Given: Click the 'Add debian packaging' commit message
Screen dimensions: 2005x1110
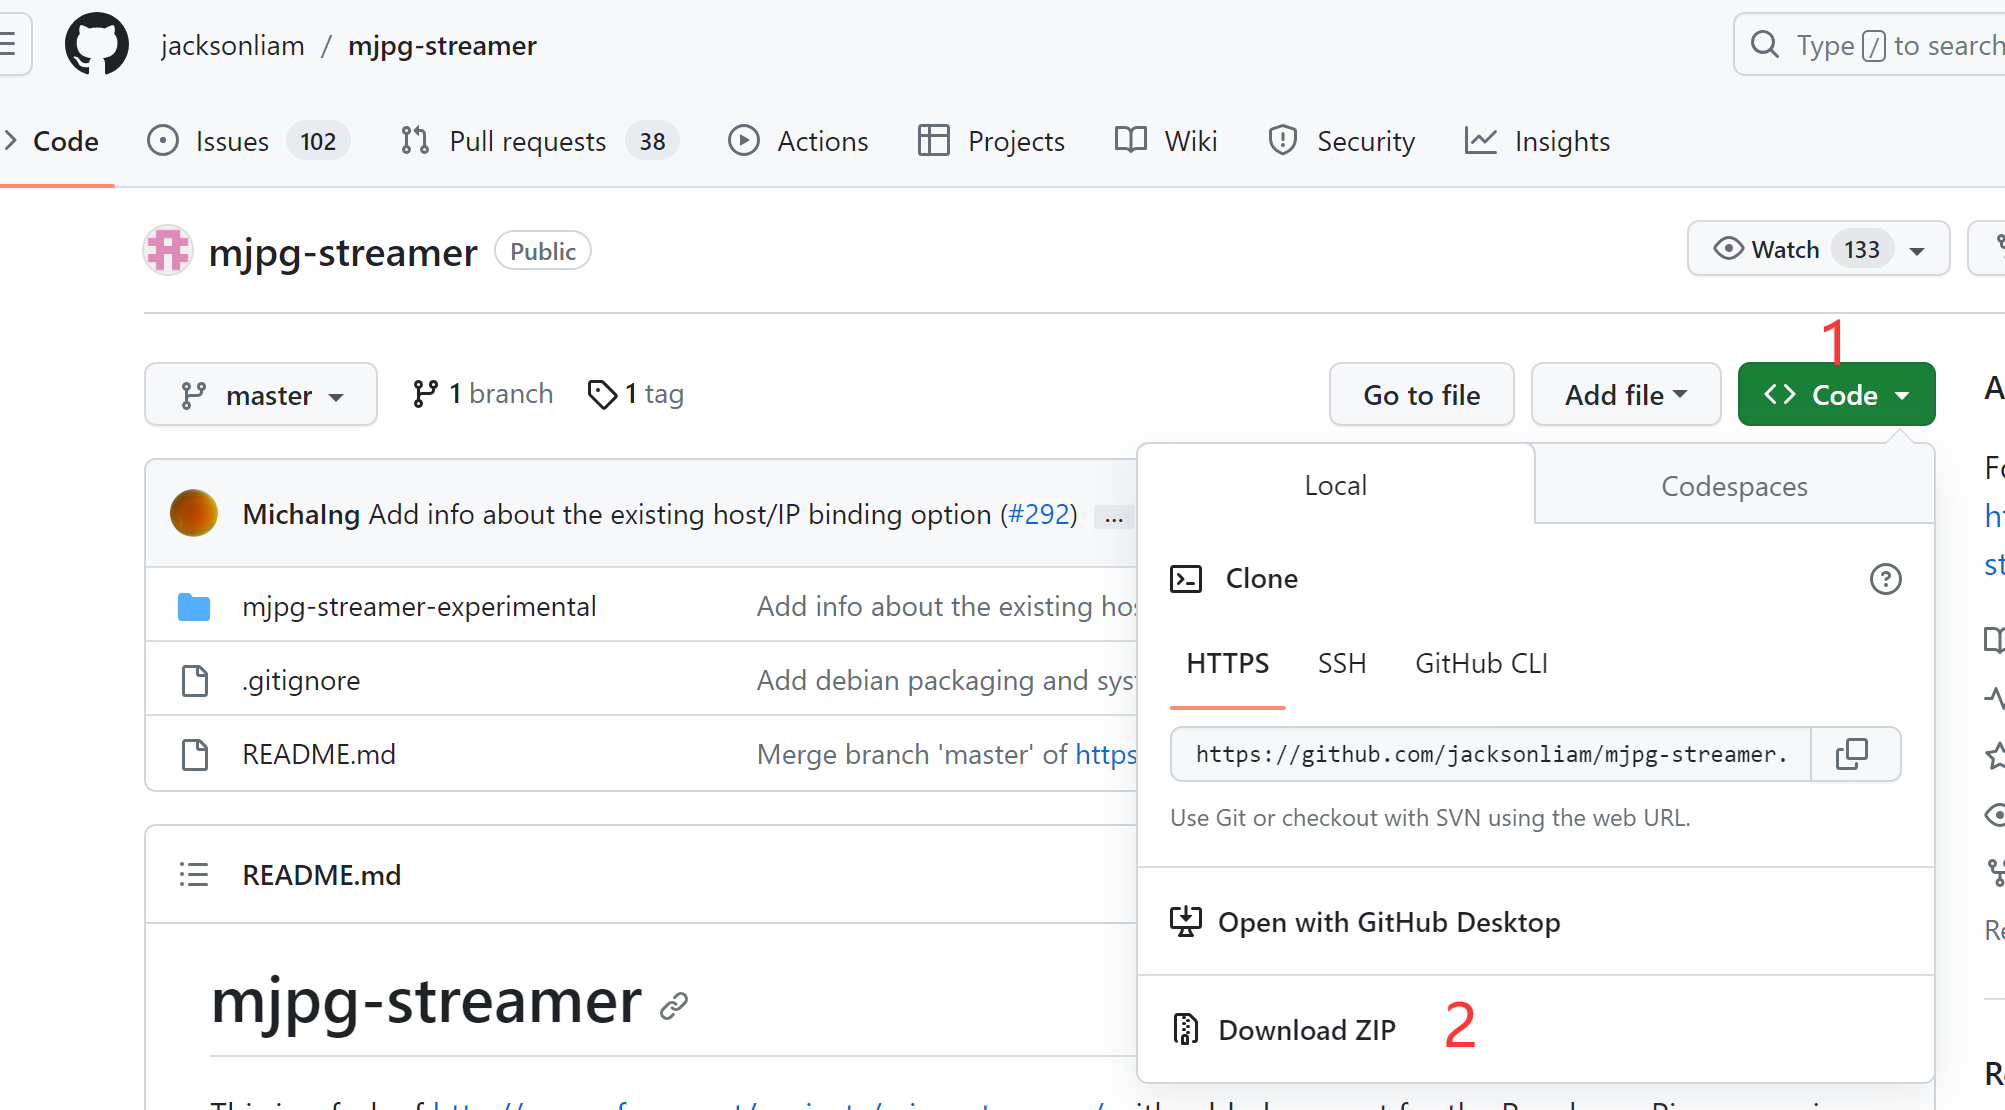Looking at the screenshot, I should click(x=946, y=680).
